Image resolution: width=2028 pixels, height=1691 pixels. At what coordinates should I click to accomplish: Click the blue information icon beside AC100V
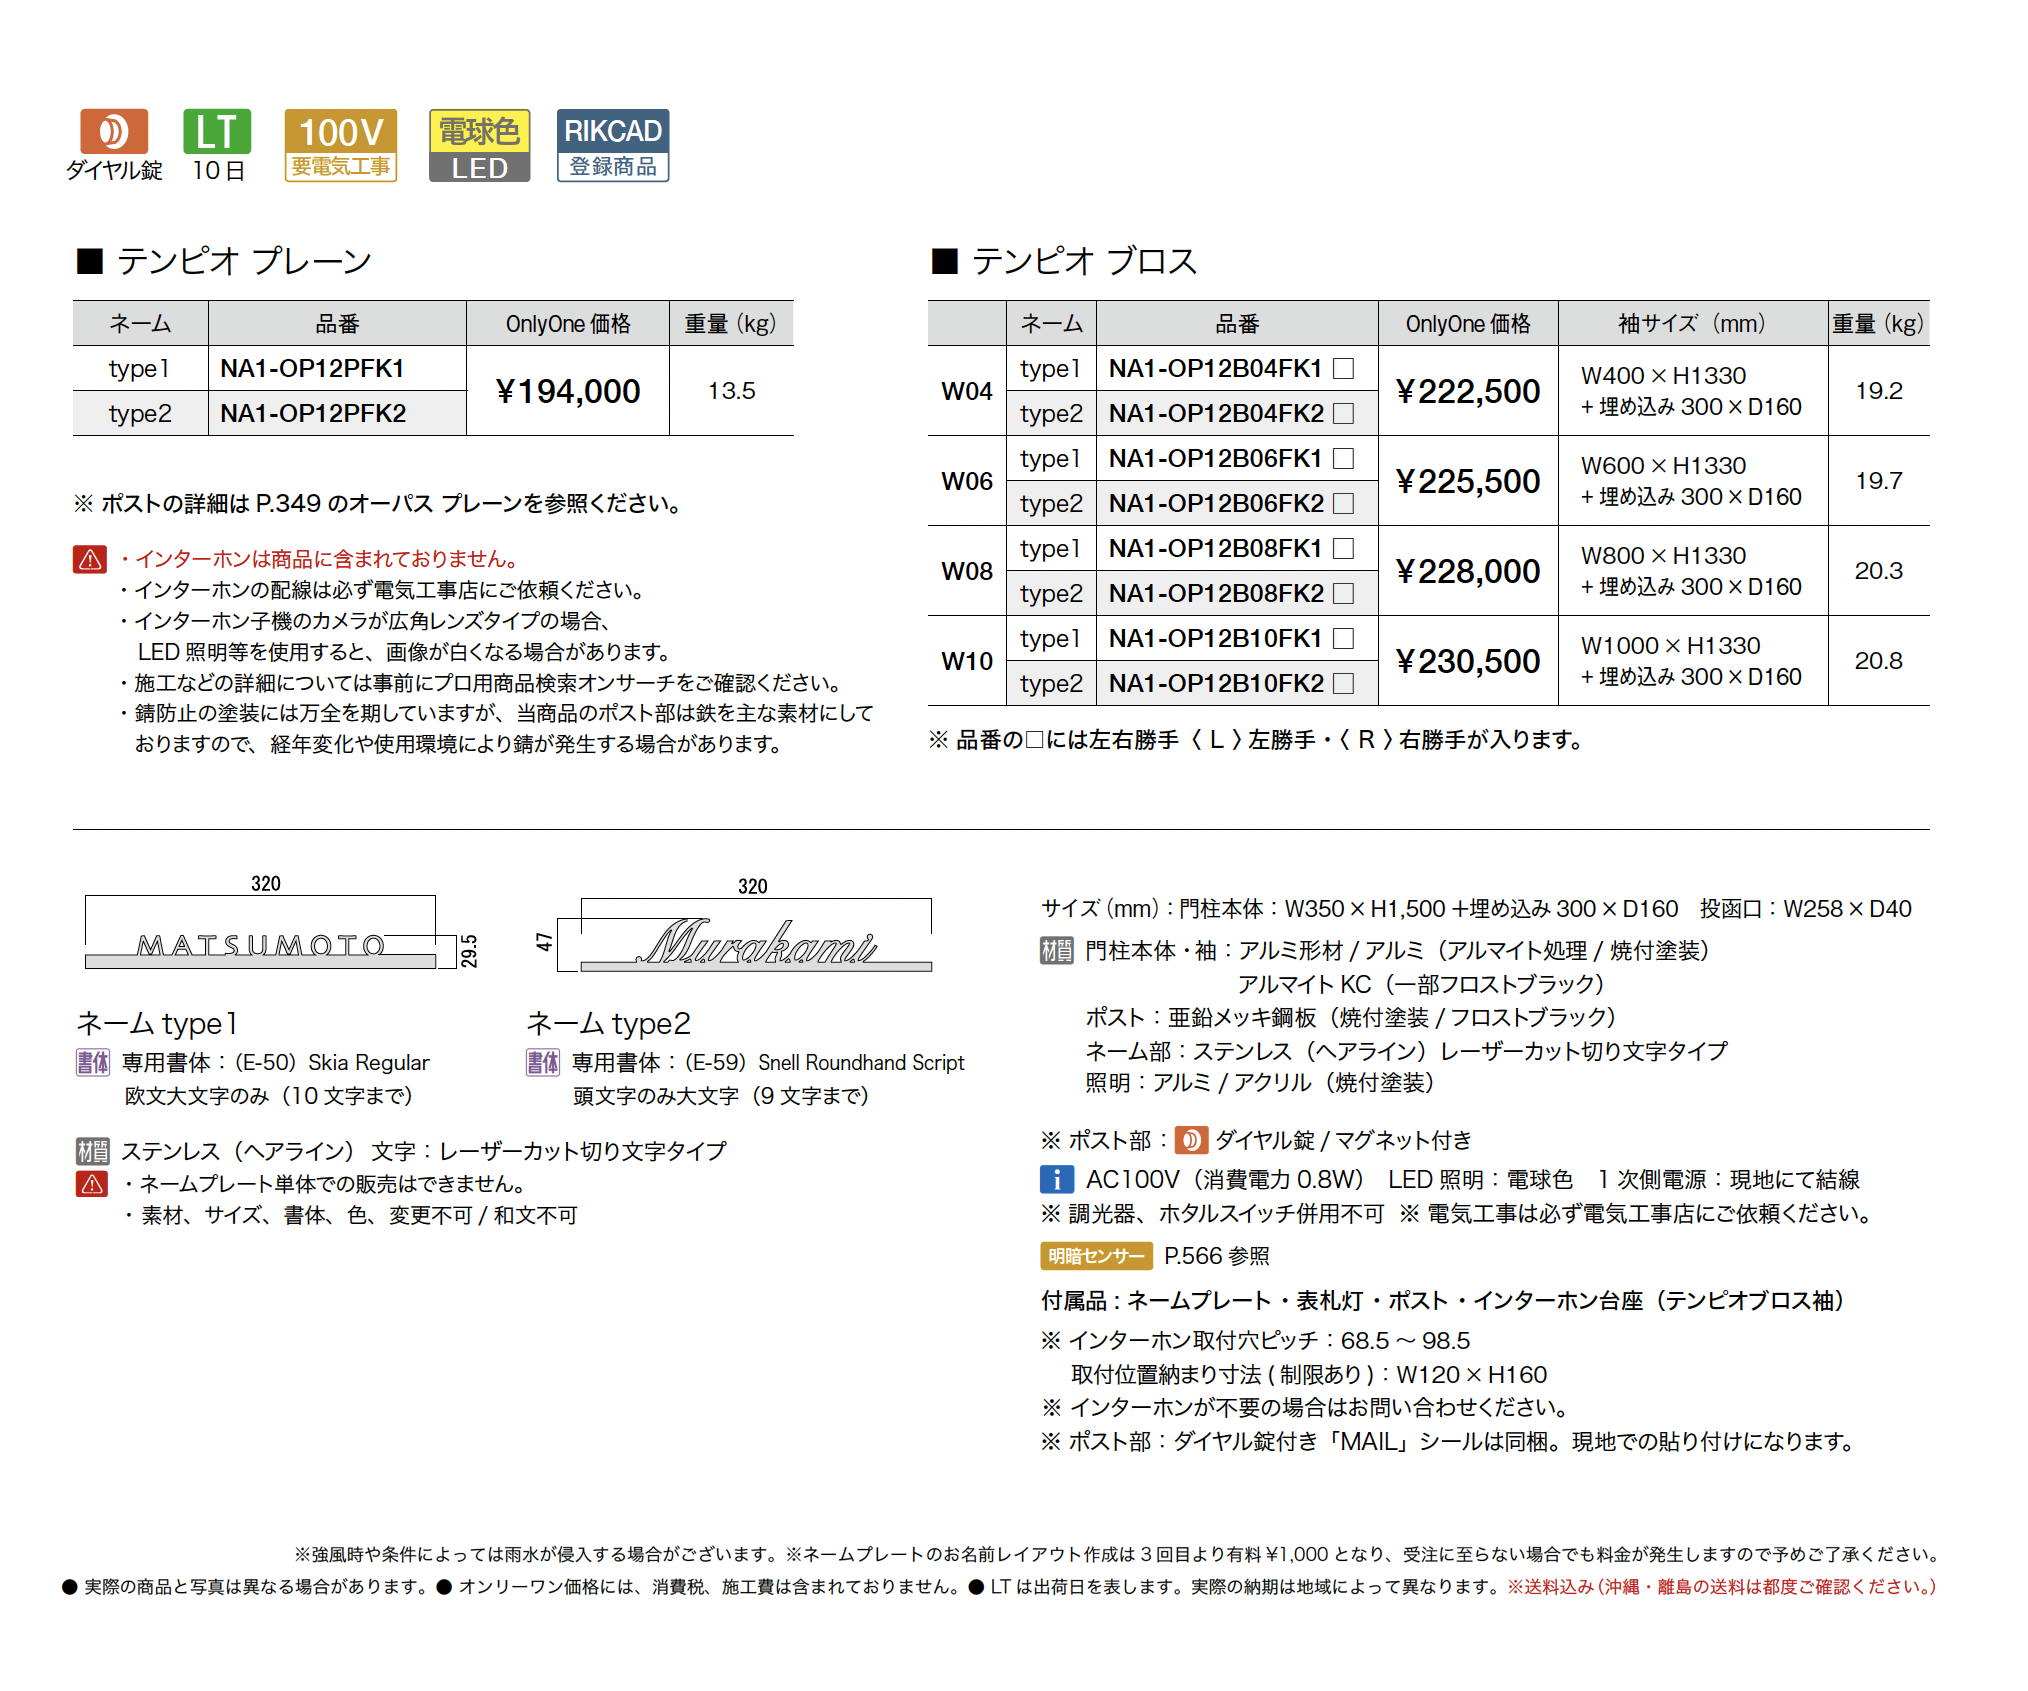tap(1056, 1179)
